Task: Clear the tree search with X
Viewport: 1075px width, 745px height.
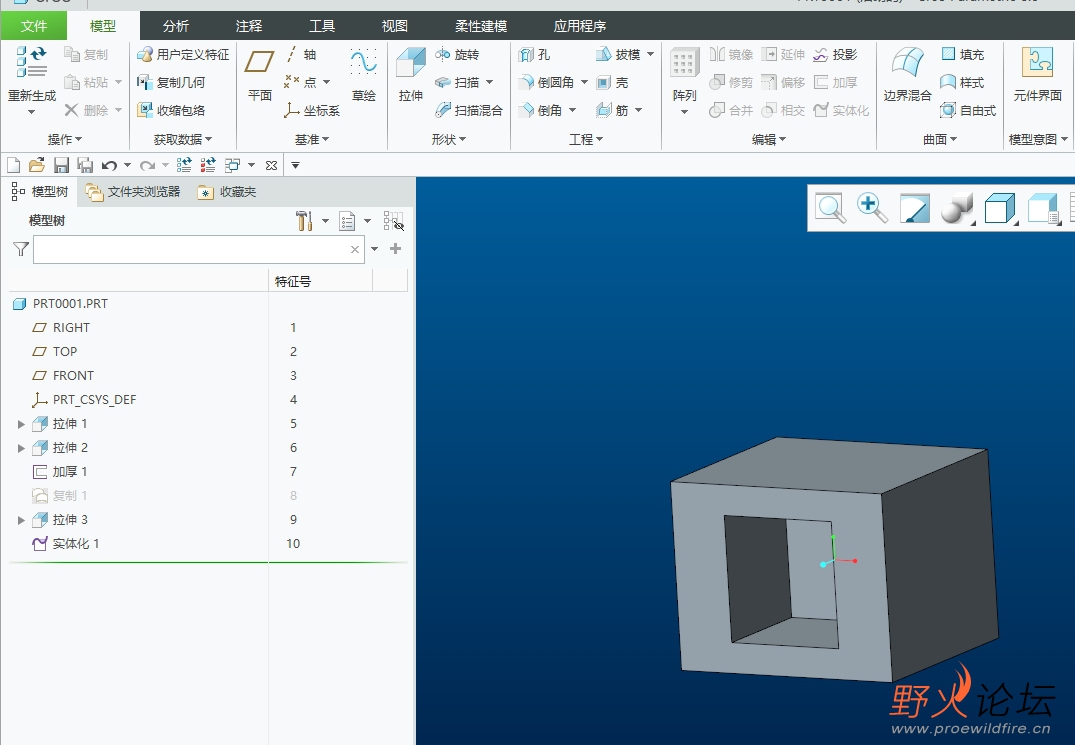Action: click(354, 249)
